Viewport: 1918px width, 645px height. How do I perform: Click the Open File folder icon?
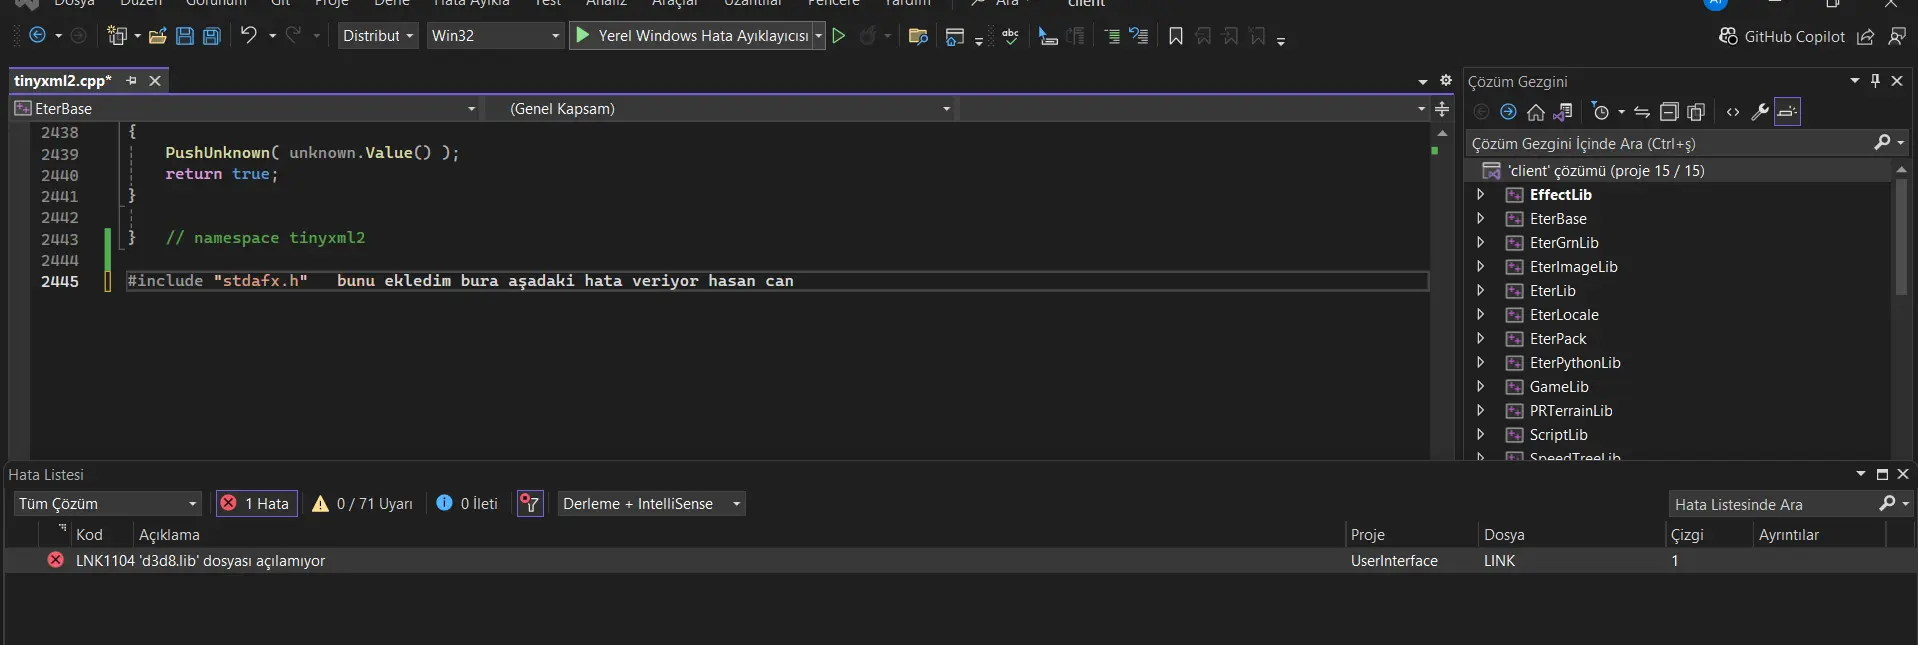pyautogui.click(x=157, y=36)
